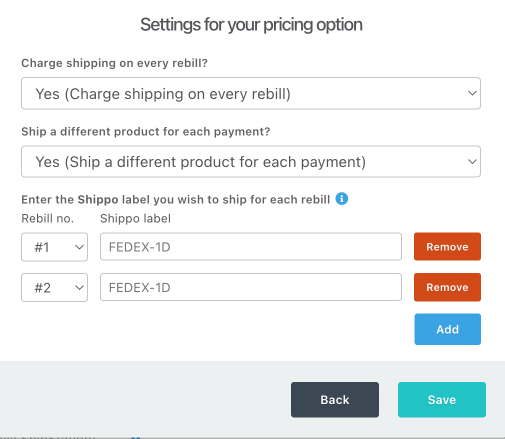Click the 'Charge shipping on every rebill?' label
This screenshot has height=439, width=505.
[x=114, y=63]
